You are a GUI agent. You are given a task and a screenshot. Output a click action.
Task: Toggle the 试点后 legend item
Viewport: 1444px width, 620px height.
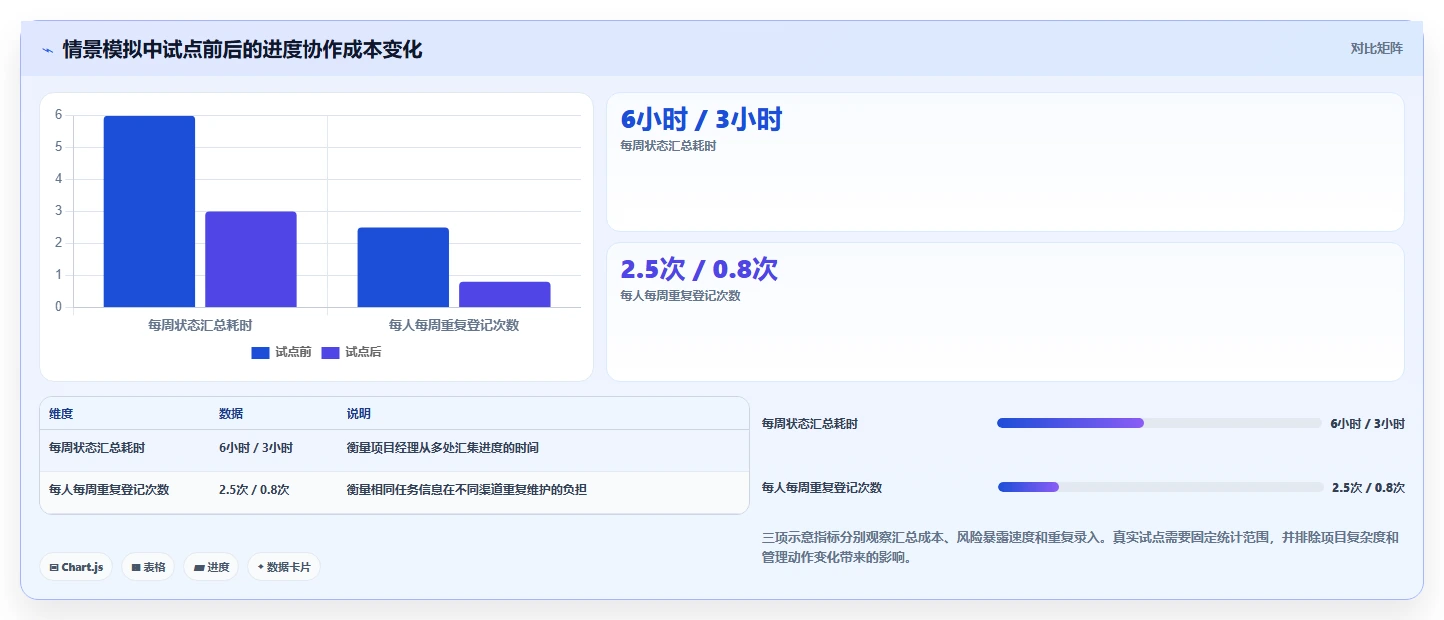pyautogui.click(x=351, y=352)
